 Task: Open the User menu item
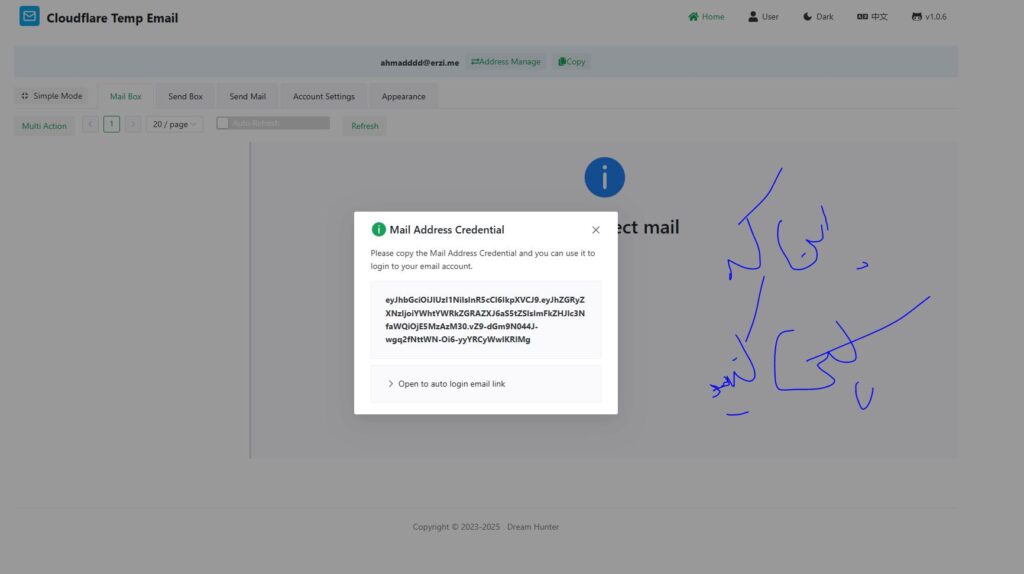tap(763, 16)
